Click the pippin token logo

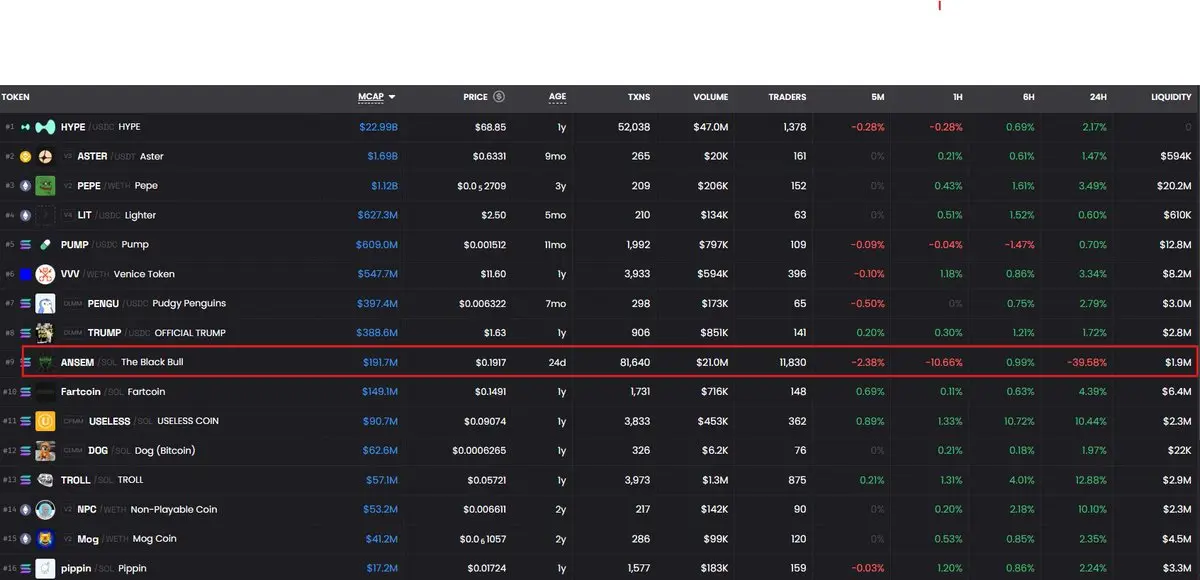pos(45,568)
